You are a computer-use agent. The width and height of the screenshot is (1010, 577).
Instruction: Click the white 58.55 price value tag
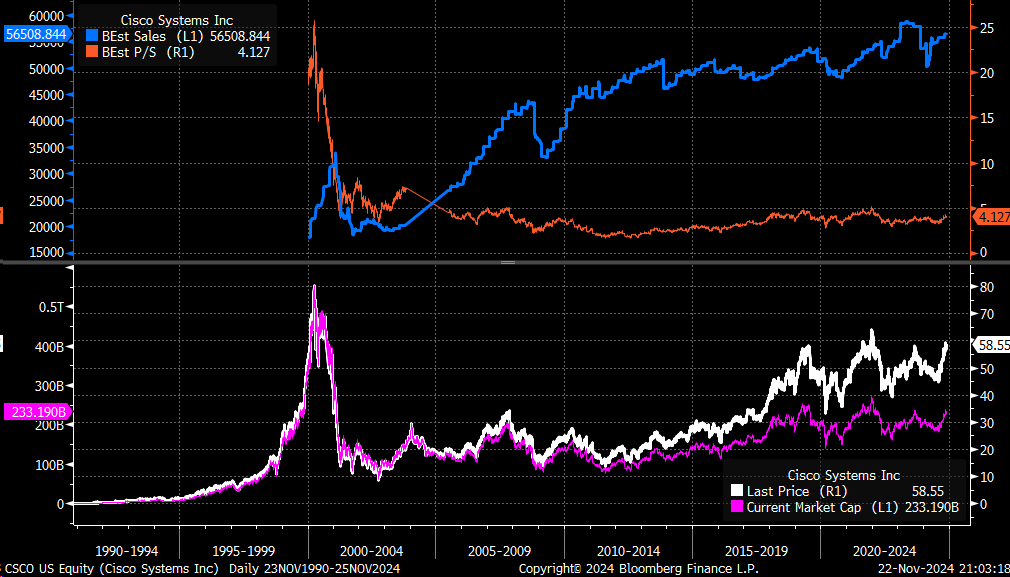pyautogui.click(x=992, y=345)
